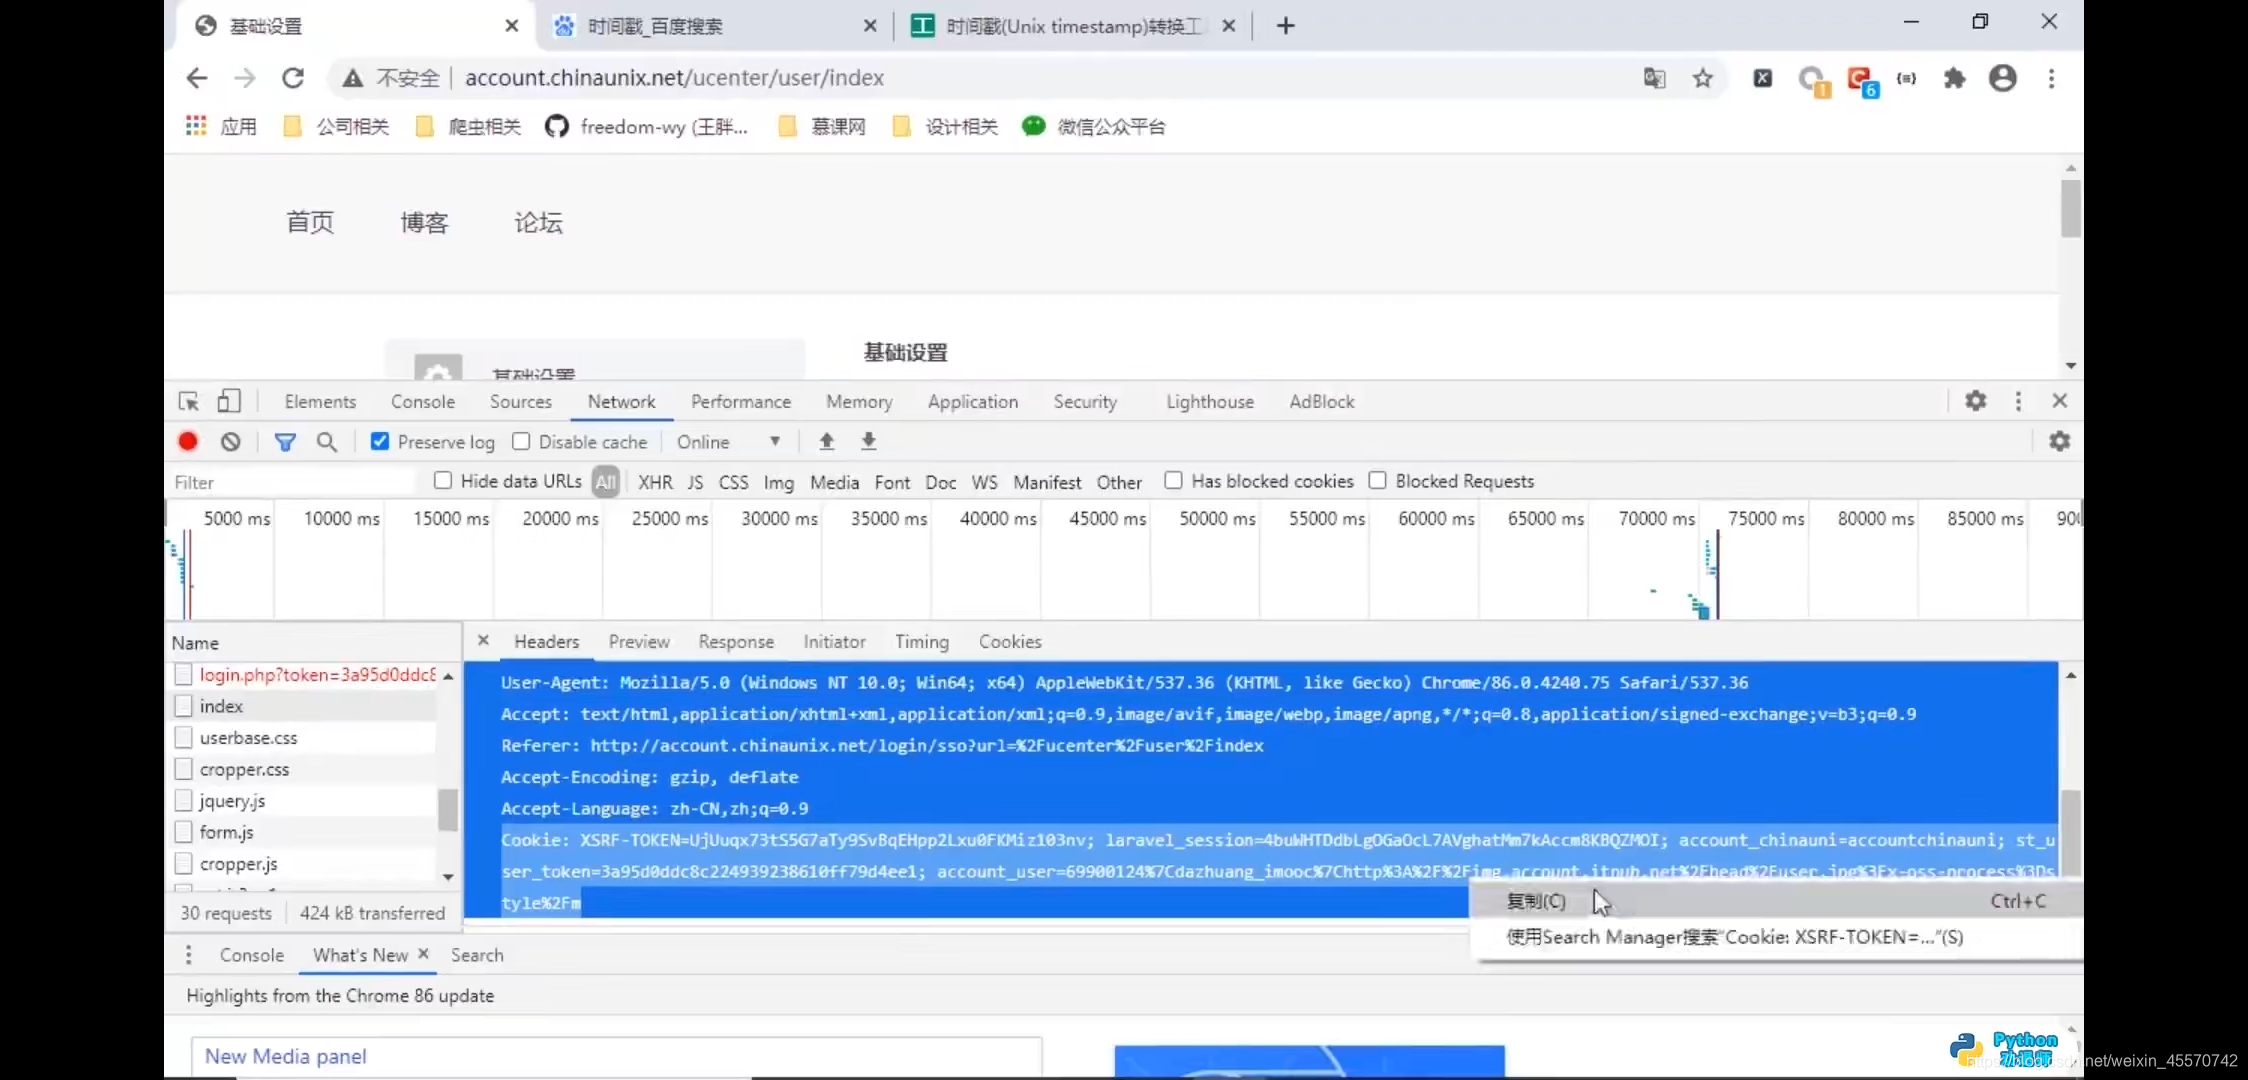Choose 复制(C) from the context menu
This screenshot has width=2248, height=1080.
1537,901
